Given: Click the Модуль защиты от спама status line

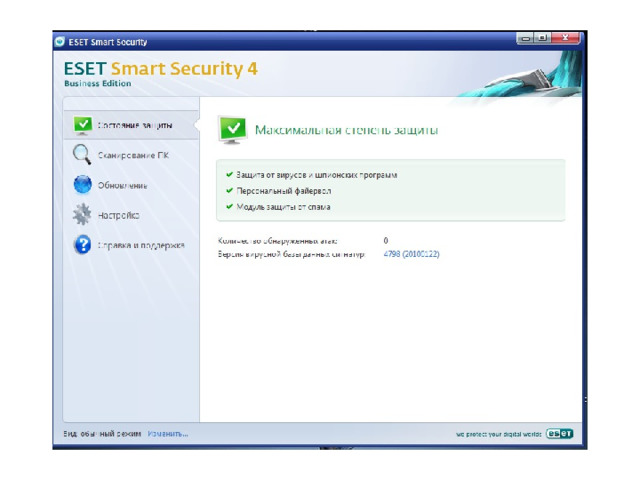Looking at the screenshot, I should [283, 207].
